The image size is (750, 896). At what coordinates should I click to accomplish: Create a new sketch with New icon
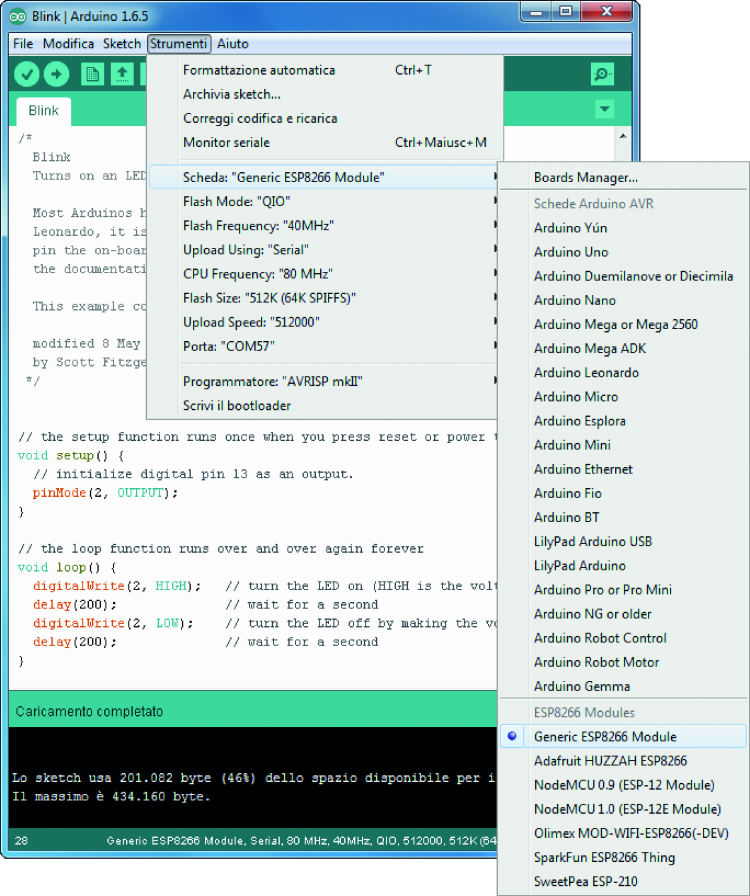92,74
